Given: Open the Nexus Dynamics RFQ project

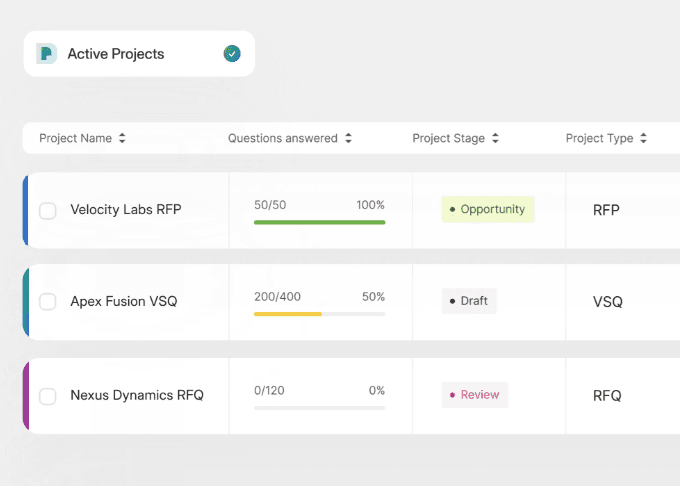Looking at the screenshot, I should click(137, 396).
